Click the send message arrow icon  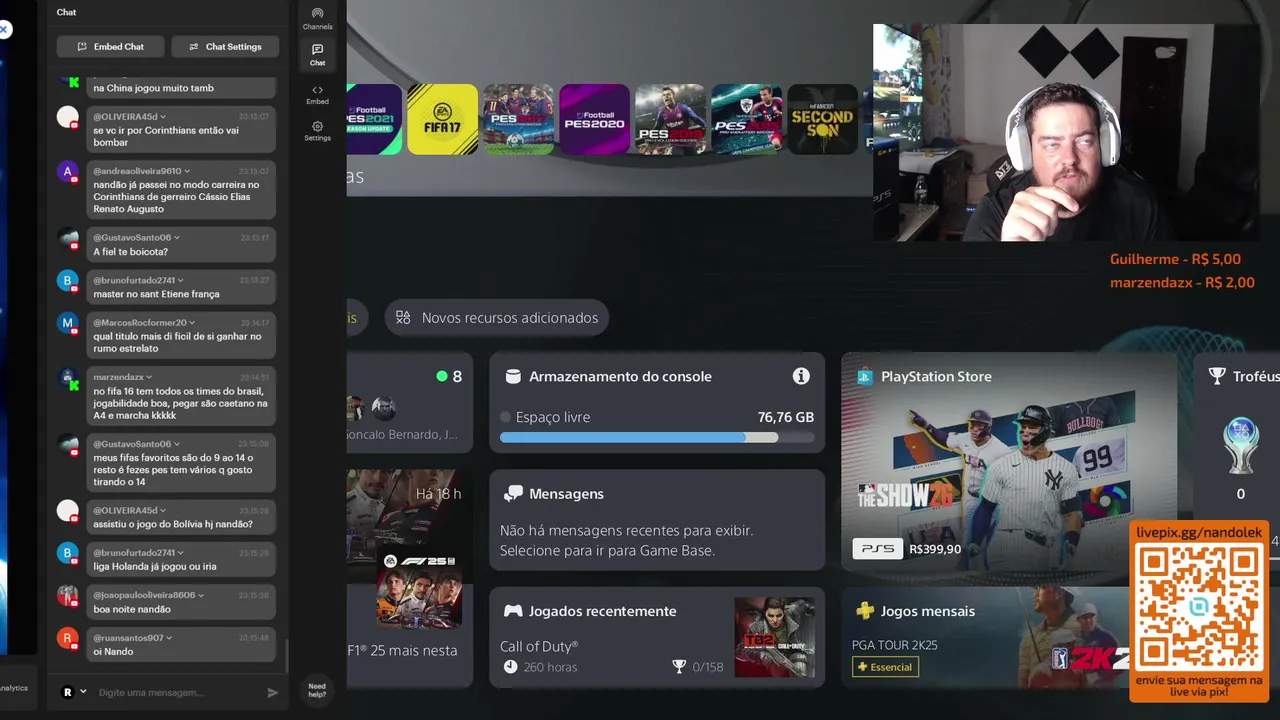click(x=272, y=692)
